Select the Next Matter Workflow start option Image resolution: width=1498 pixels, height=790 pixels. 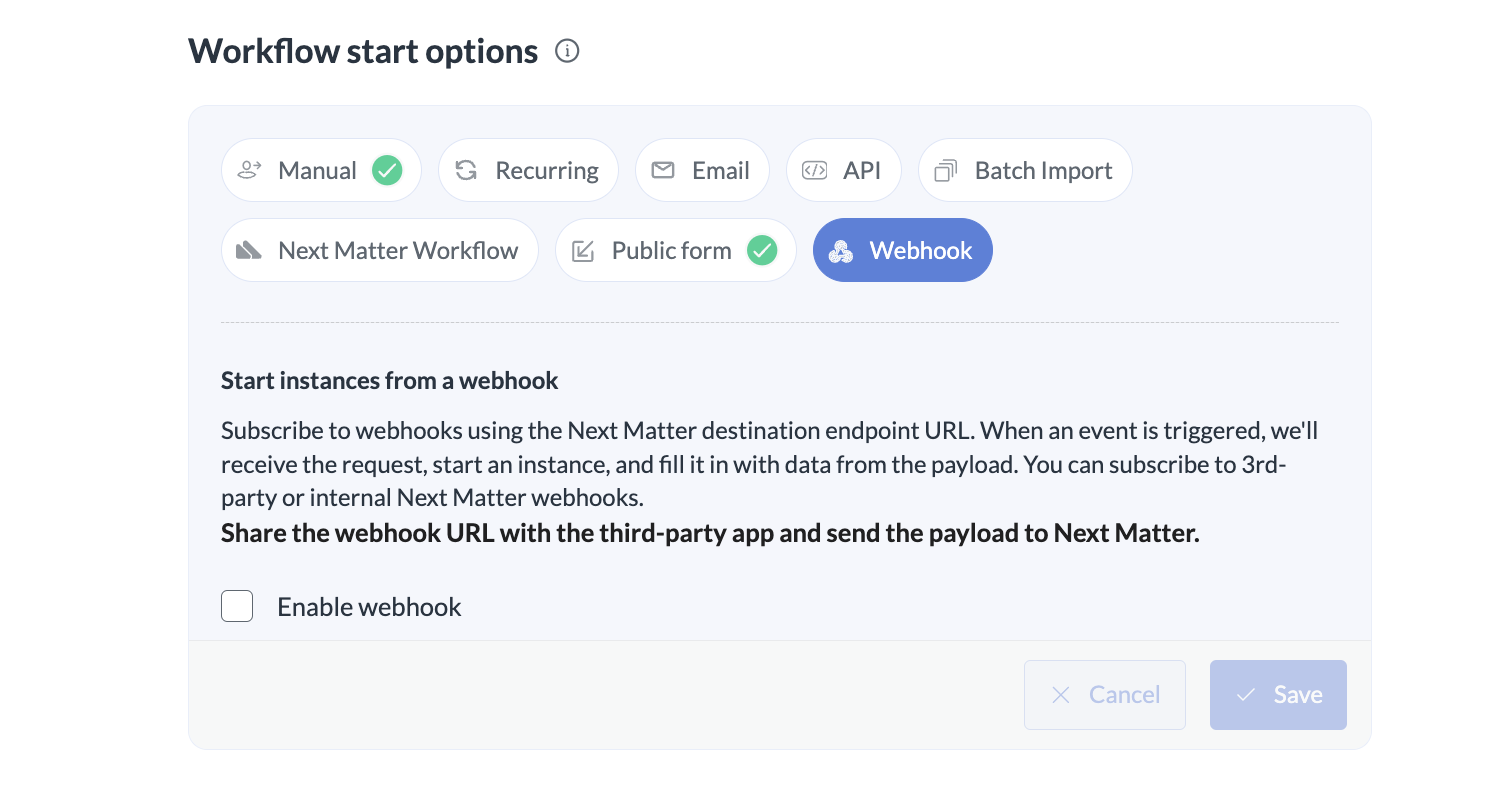tap(380, 250)
